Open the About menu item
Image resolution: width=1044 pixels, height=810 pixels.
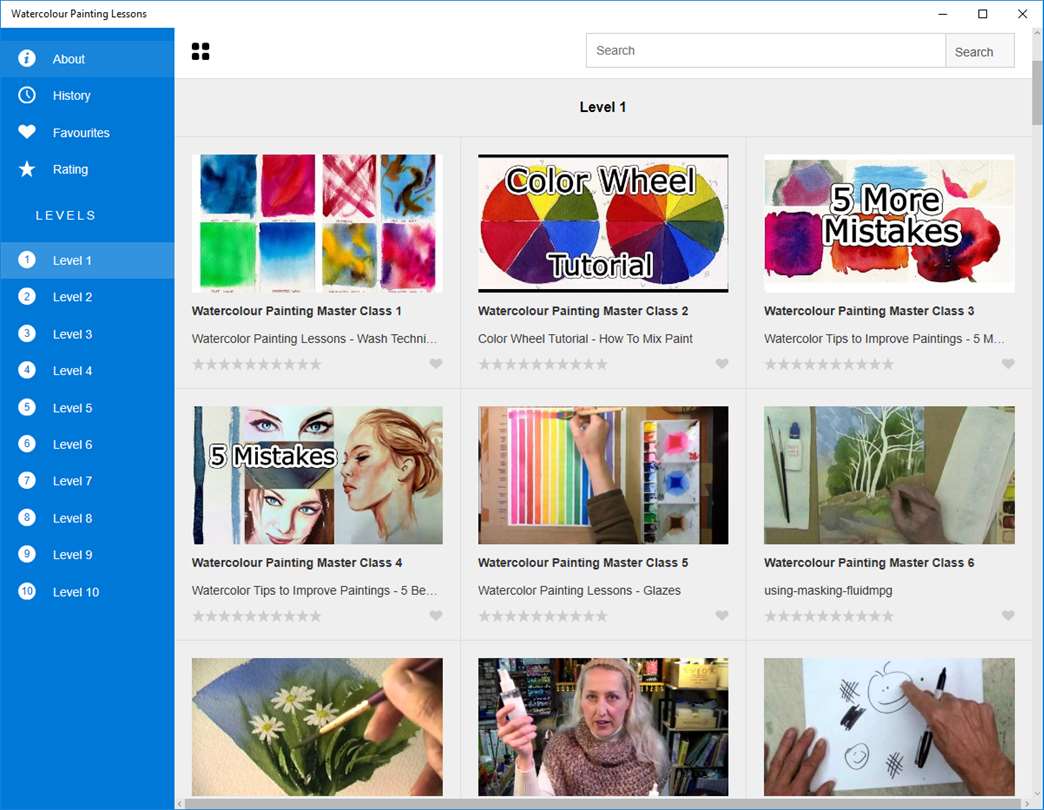pyautogui.click(x=87, y=59)
